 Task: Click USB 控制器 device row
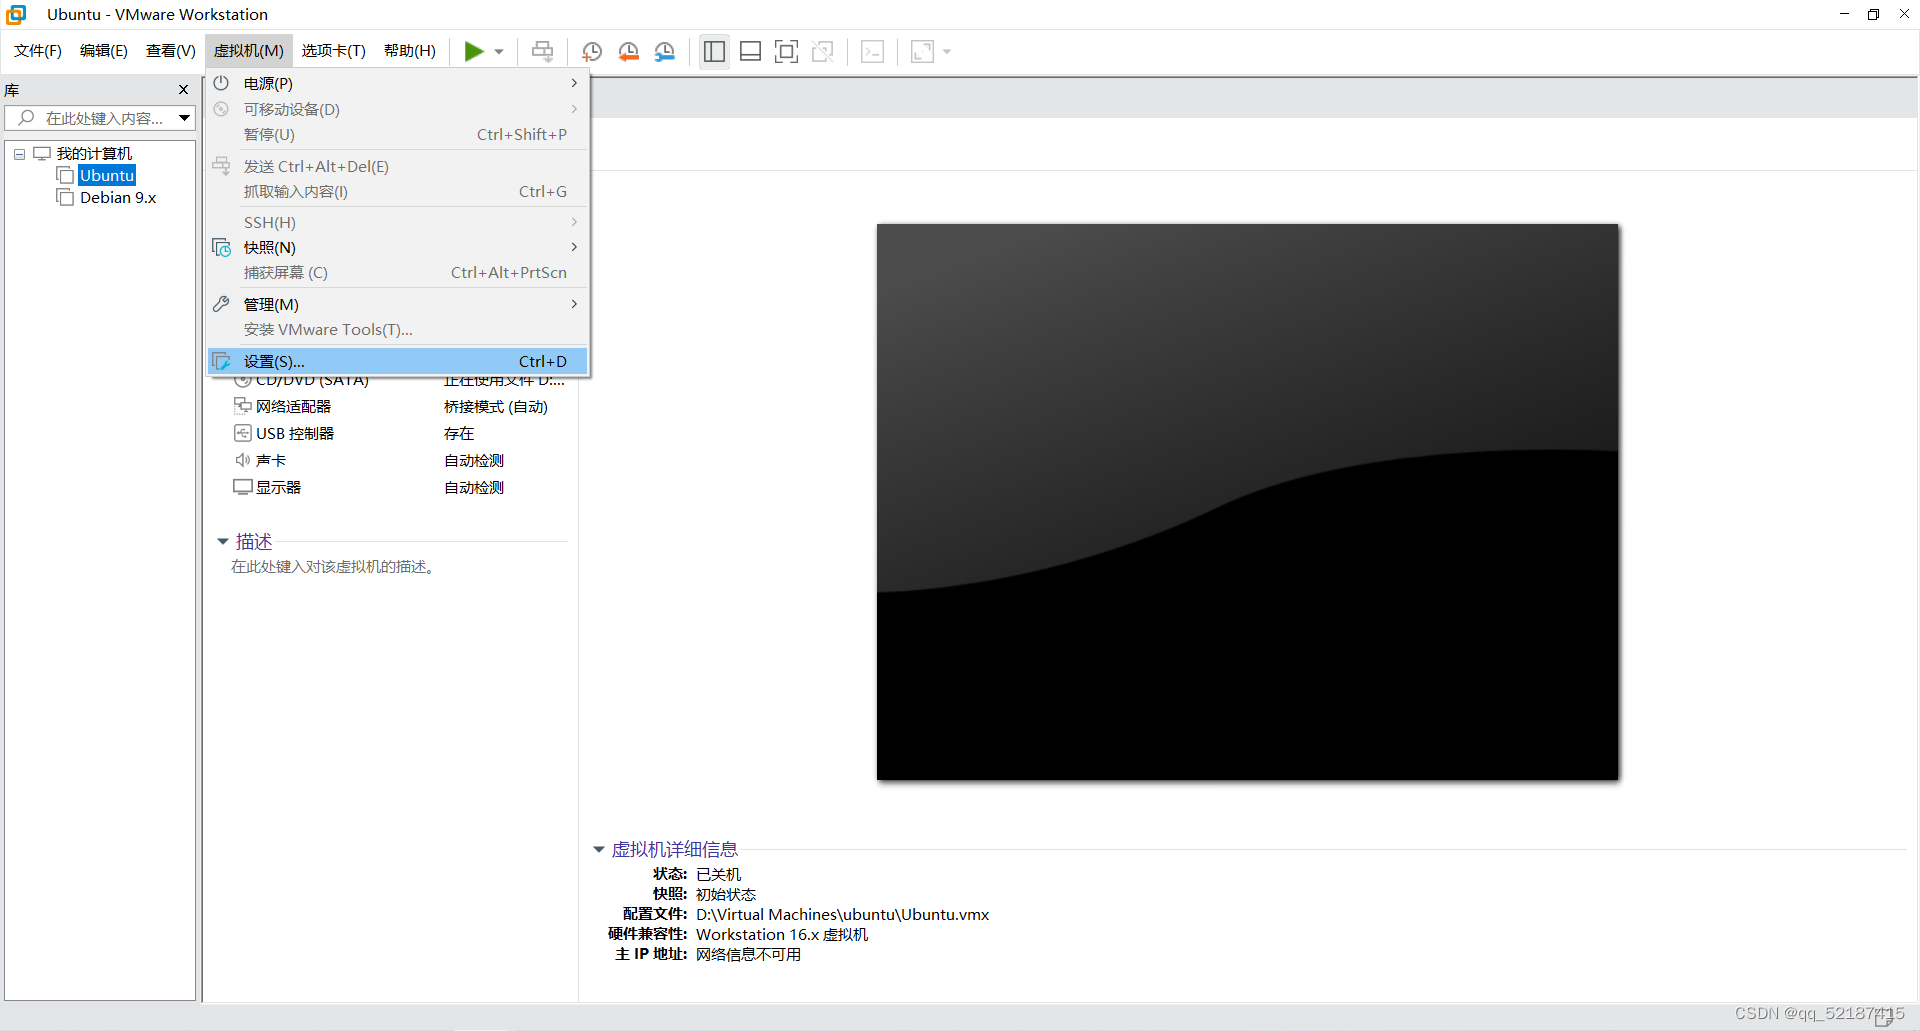tap(400, 433)
